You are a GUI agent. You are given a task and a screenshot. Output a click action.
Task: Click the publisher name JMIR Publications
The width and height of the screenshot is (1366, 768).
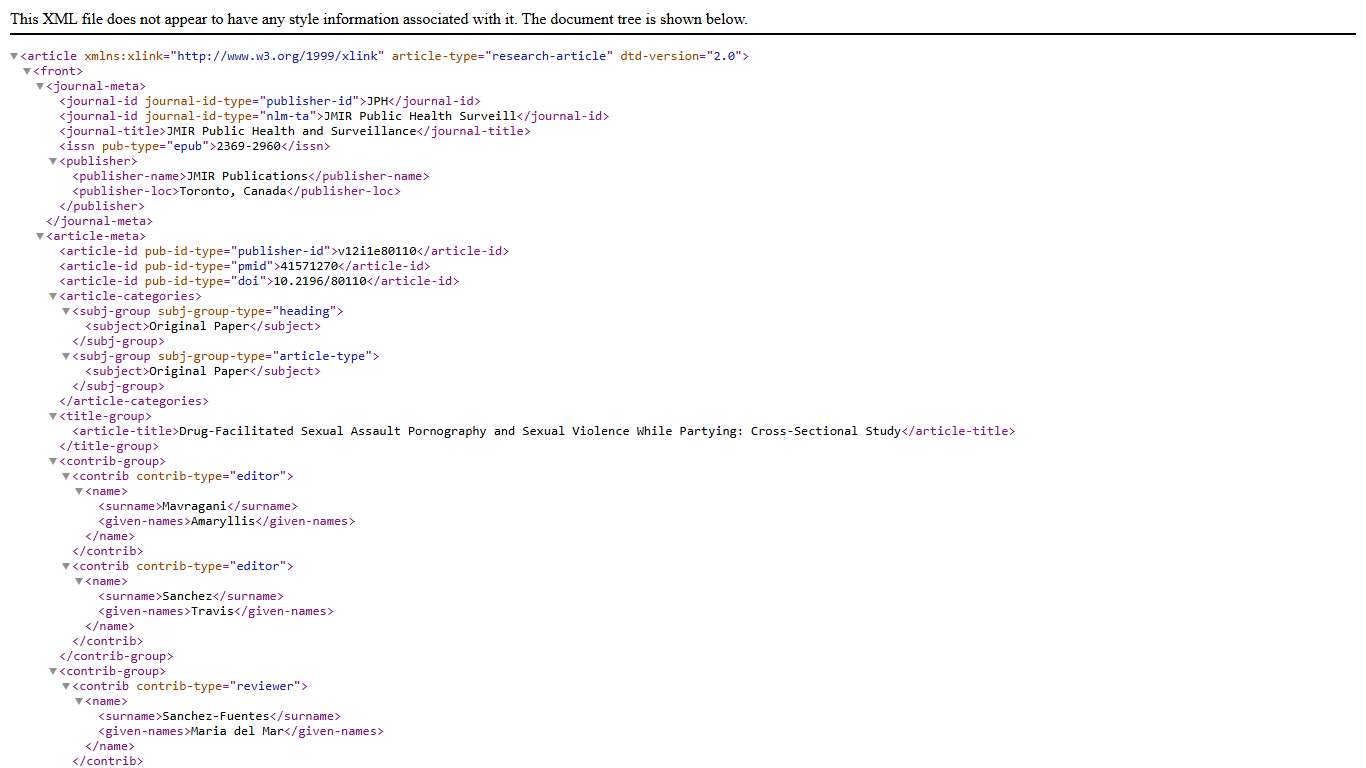247,176
